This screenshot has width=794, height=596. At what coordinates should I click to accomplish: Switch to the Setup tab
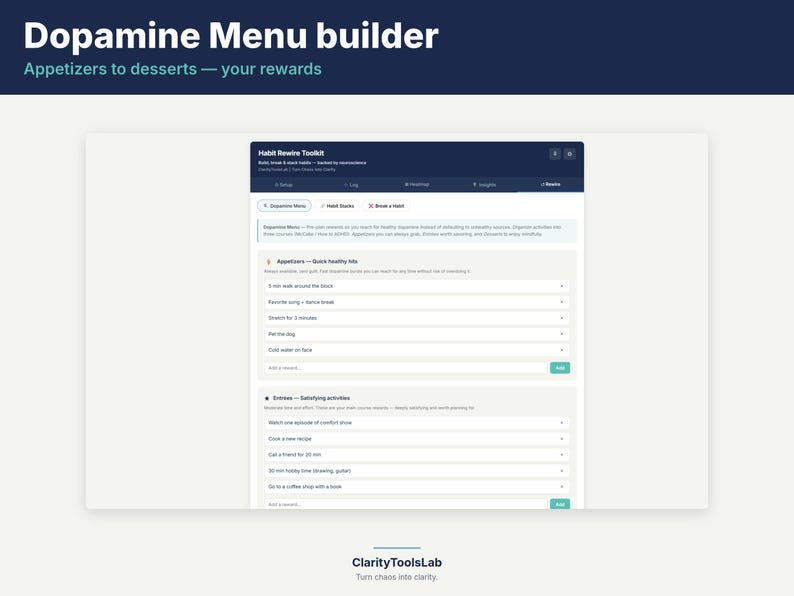[284, 185]
